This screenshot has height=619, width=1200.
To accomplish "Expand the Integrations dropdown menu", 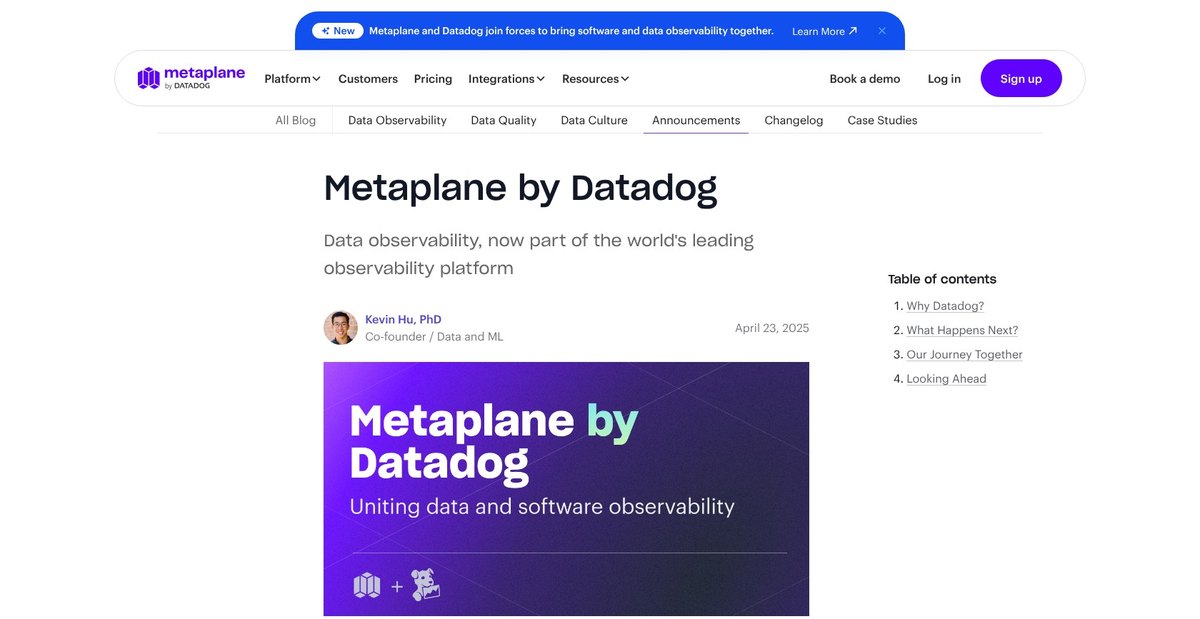I will click(x=506, y=79).
